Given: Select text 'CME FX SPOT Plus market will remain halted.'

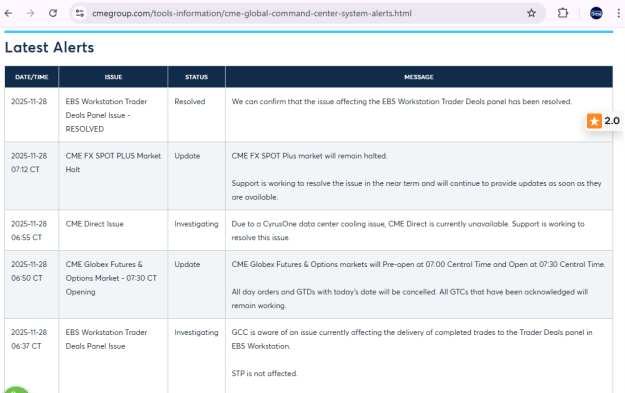Looking at the screenshot, I should pyautogui.click(x=309, y=156).
